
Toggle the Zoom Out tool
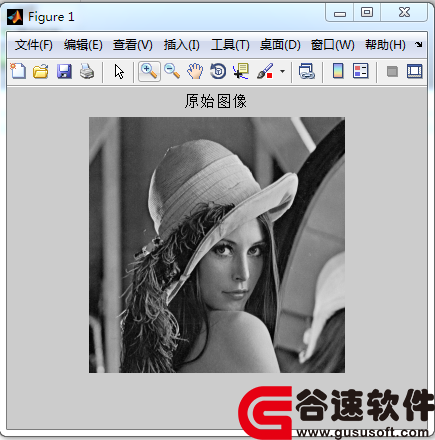click(x=172, y=71)
